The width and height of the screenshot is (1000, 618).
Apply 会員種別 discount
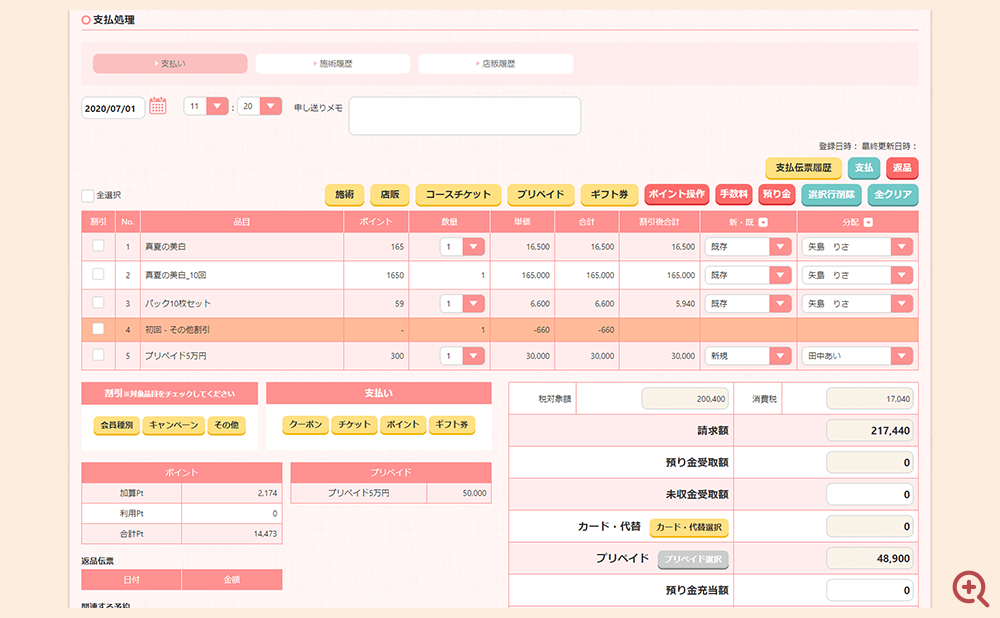[x=117, y=425]
